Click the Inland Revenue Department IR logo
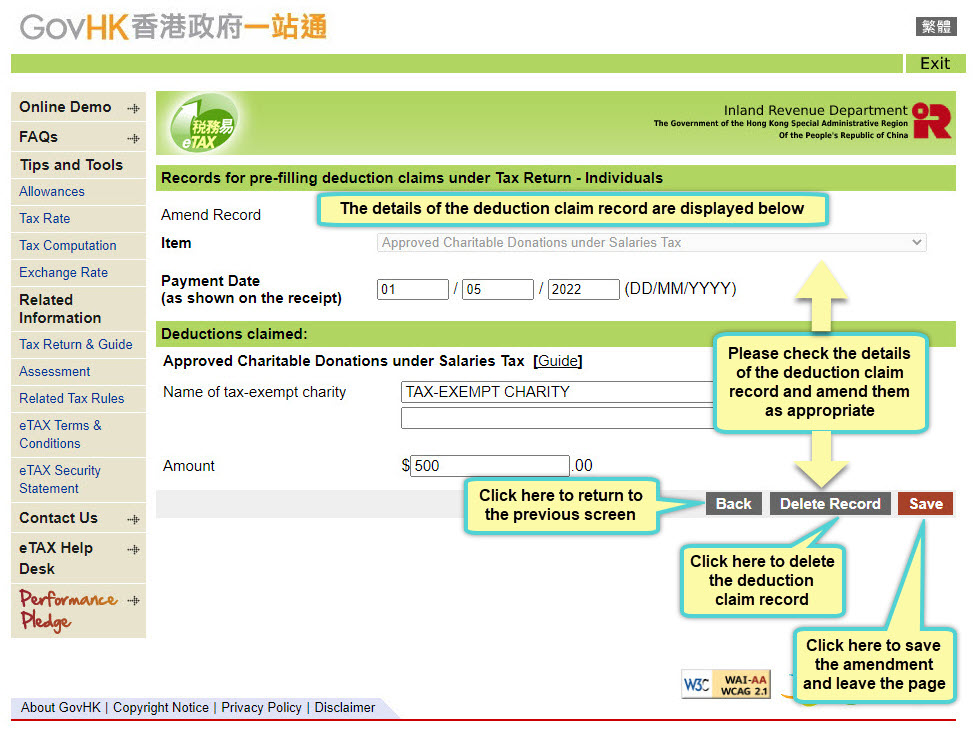Image resolution: width=975 pixels, height=741 pixels. pyautogui.click(x=931, y=121)
